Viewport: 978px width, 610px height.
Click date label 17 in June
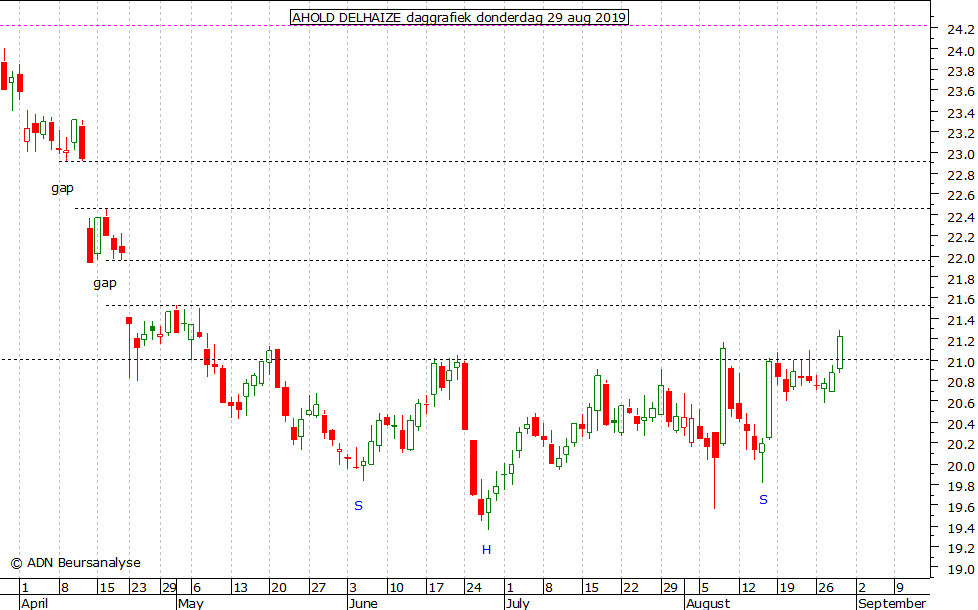tap(435, 588)
